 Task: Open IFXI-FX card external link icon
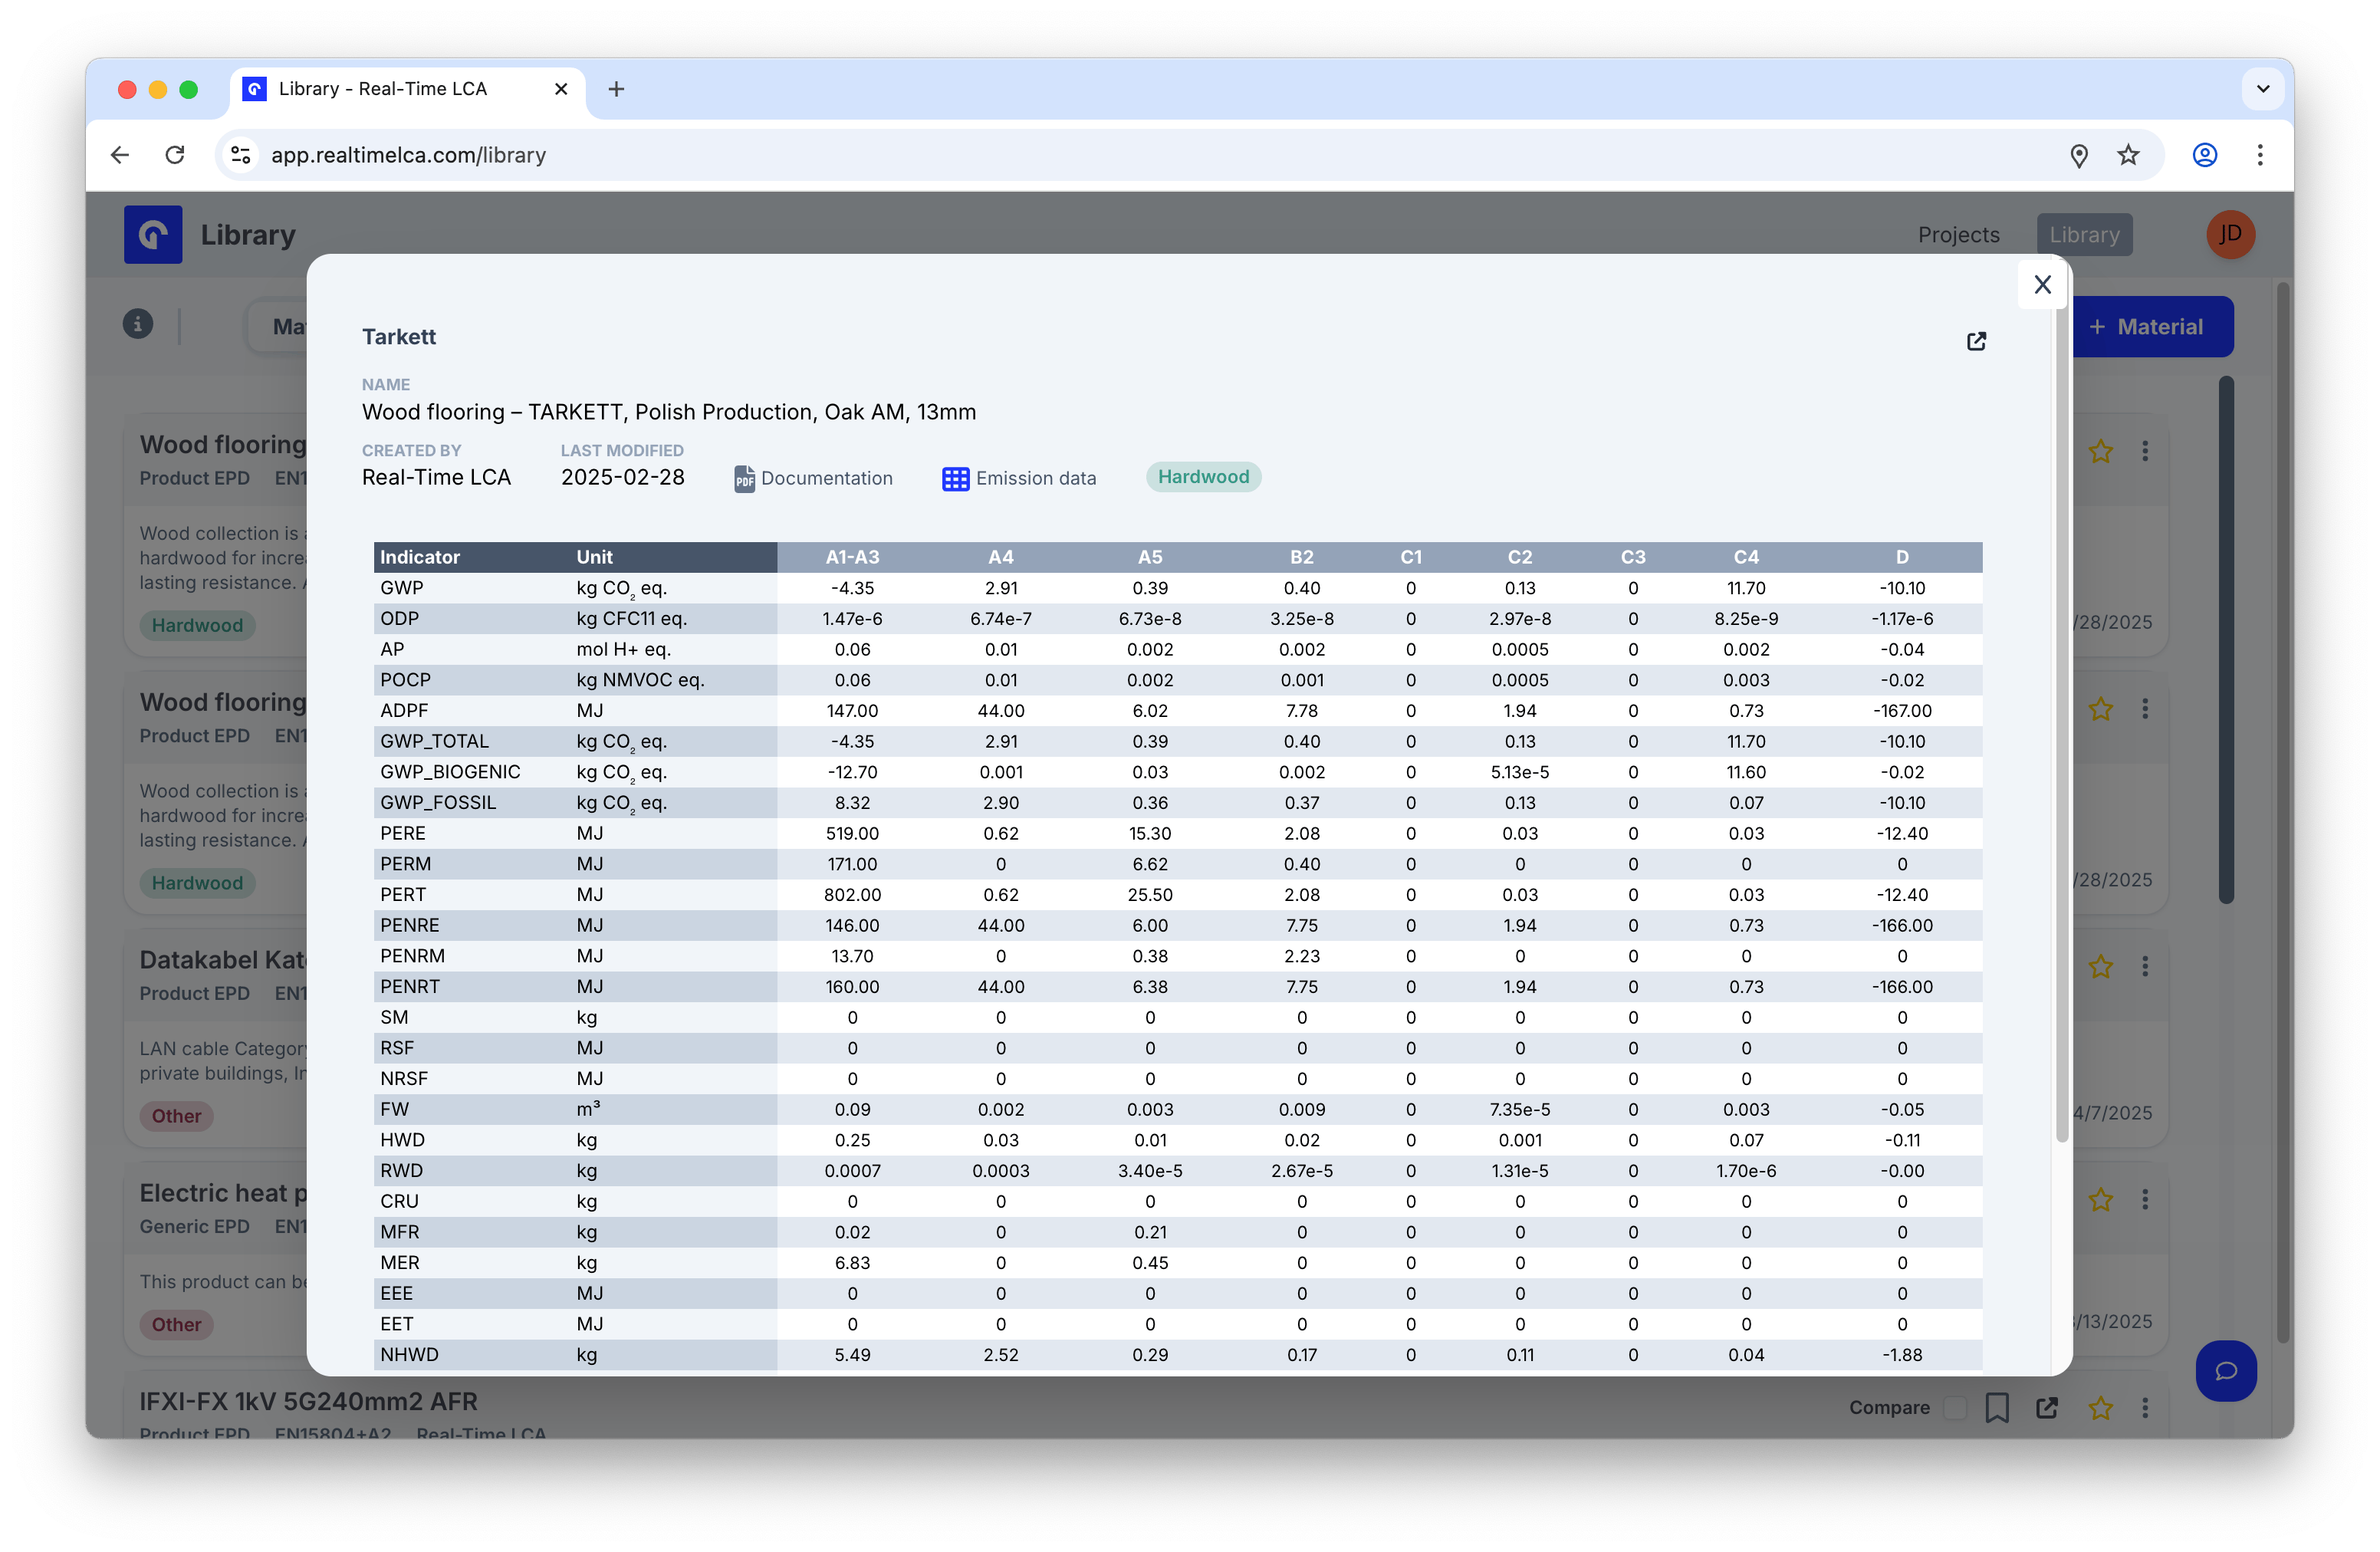point(2047,1408)
